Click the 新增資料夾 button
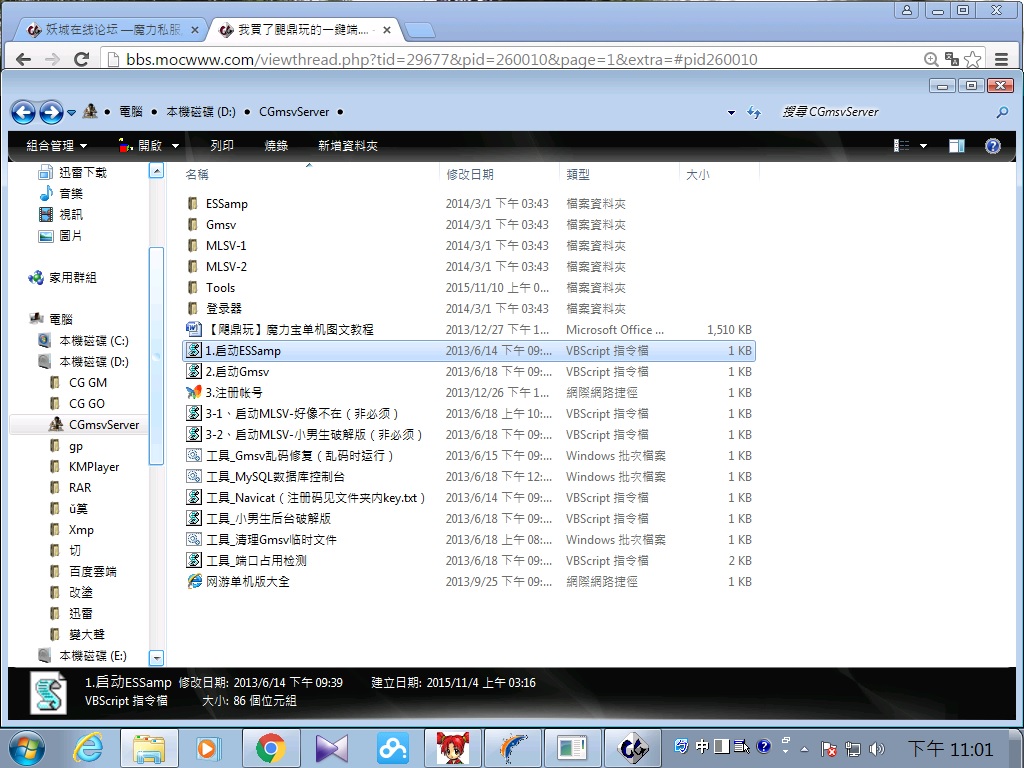The height and width of the screenshot is (768, 1024). point(348,146)
